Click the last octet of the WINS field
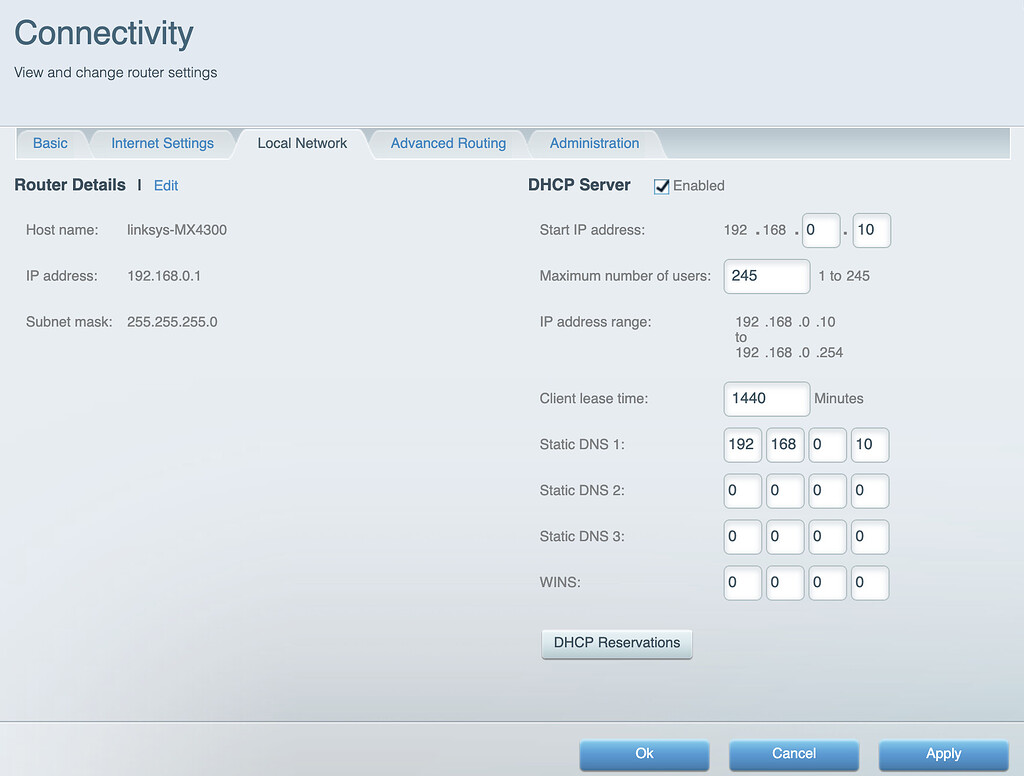 (869, 583)
